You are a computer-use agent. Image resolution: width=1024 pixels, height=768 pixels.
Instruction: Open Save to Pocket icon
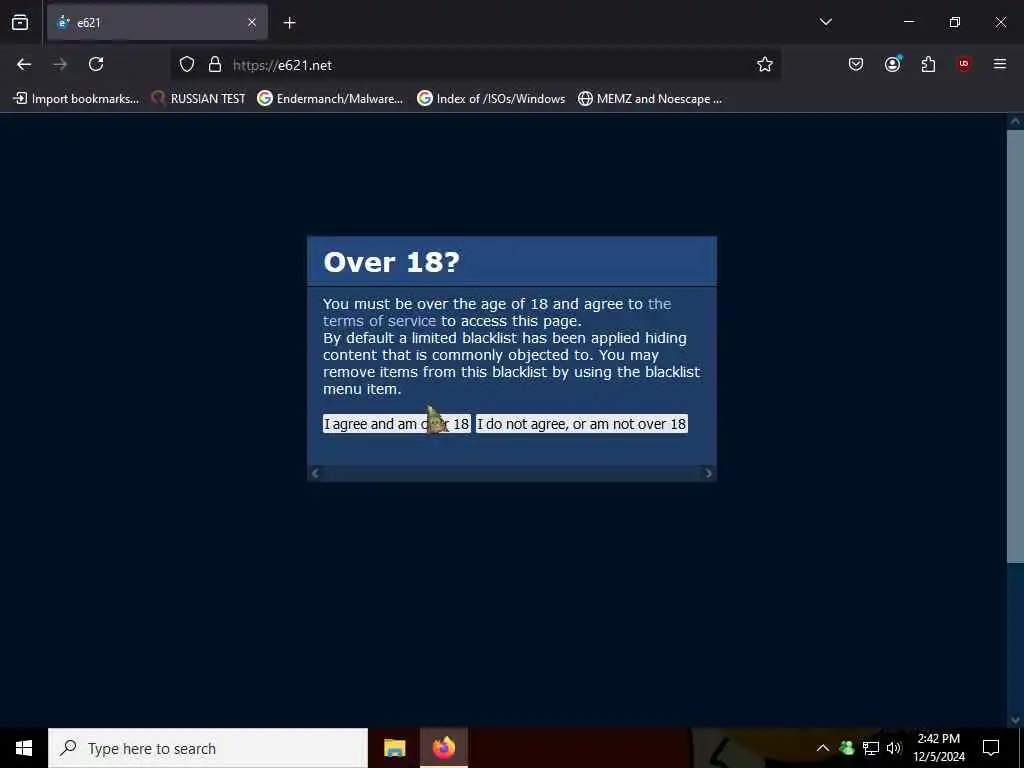pyautogui.click(x=856, y=64)
